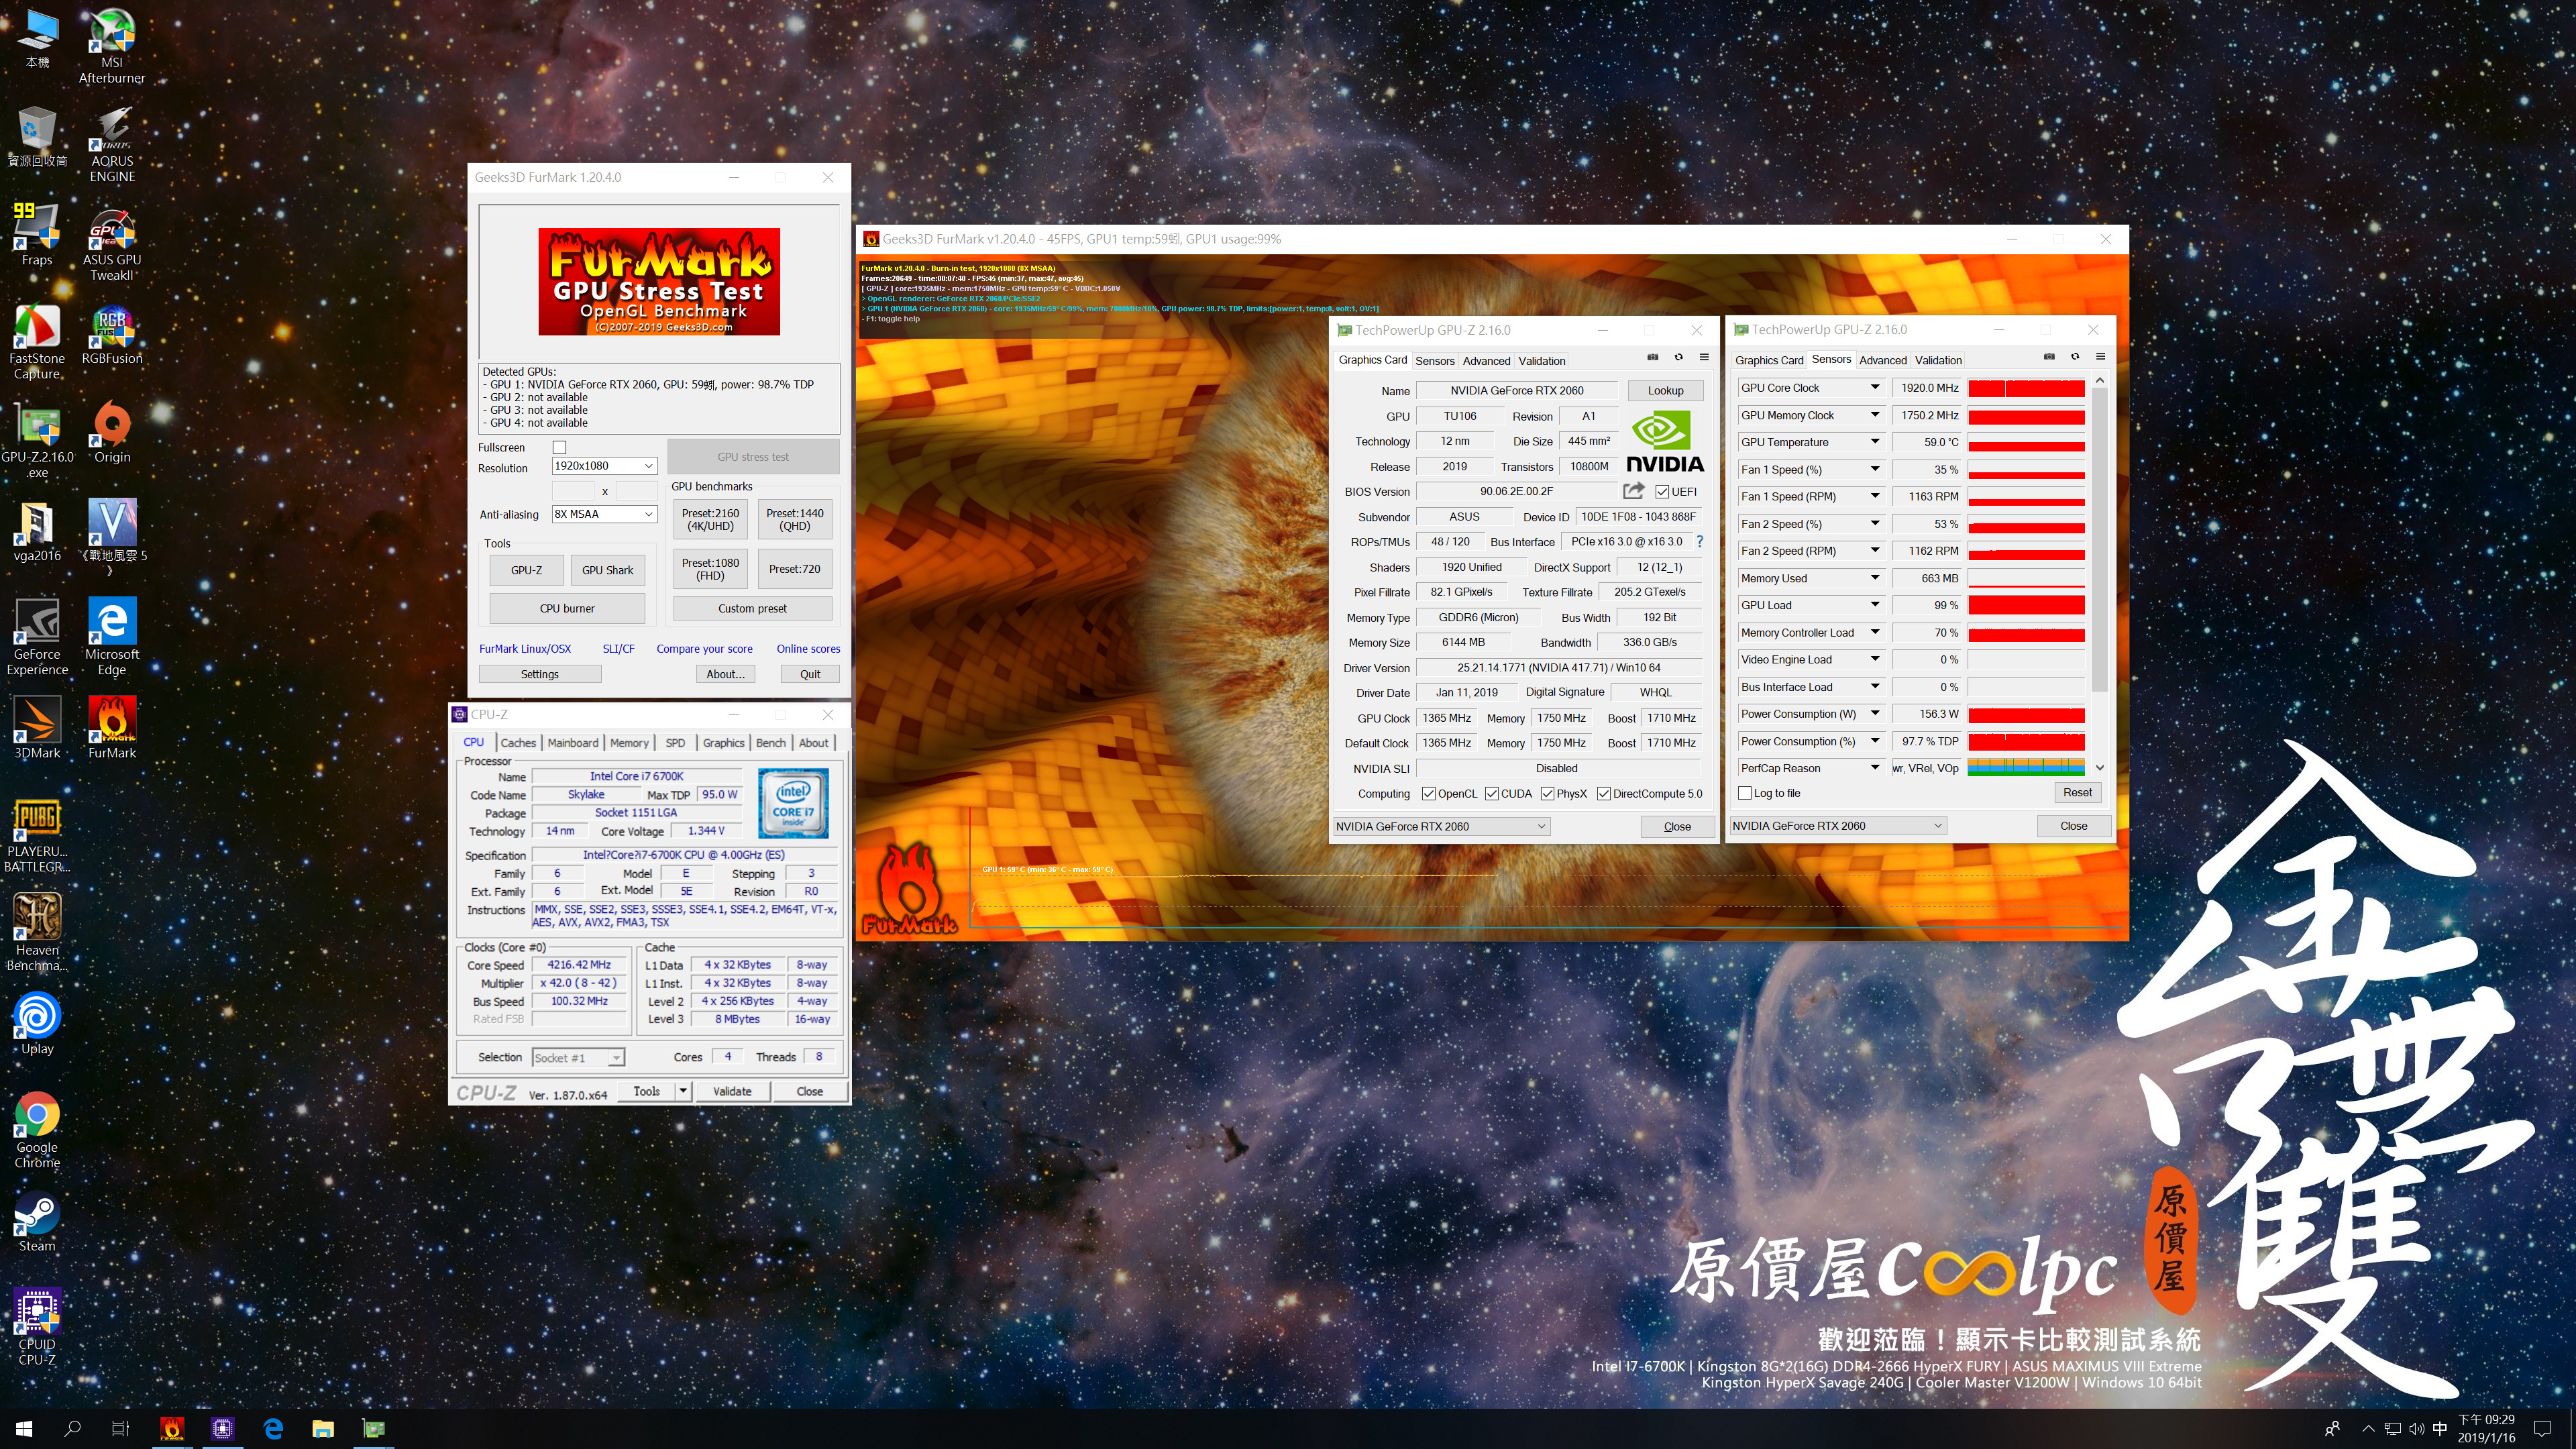Switch to CPU-Z Mainboard tab

[x=573, y=743]
